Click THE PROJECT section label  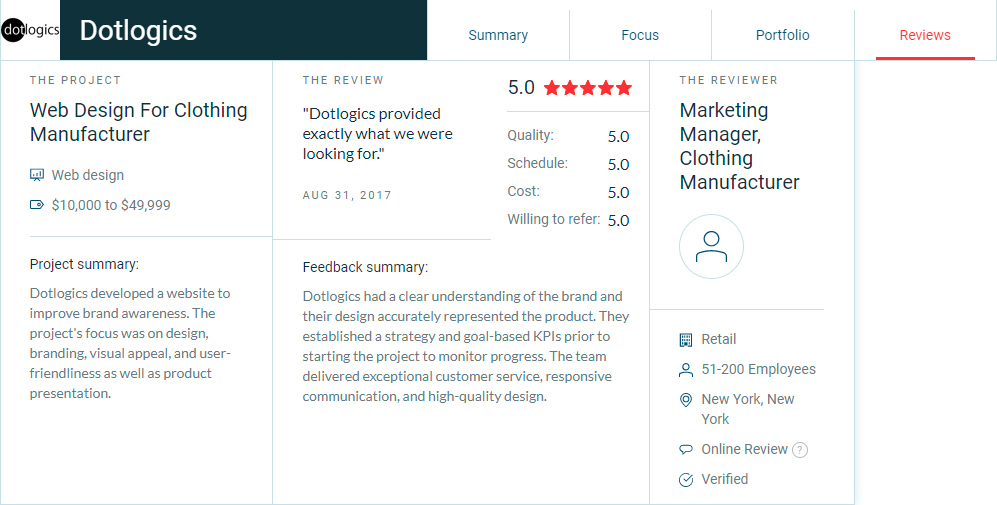75,80
